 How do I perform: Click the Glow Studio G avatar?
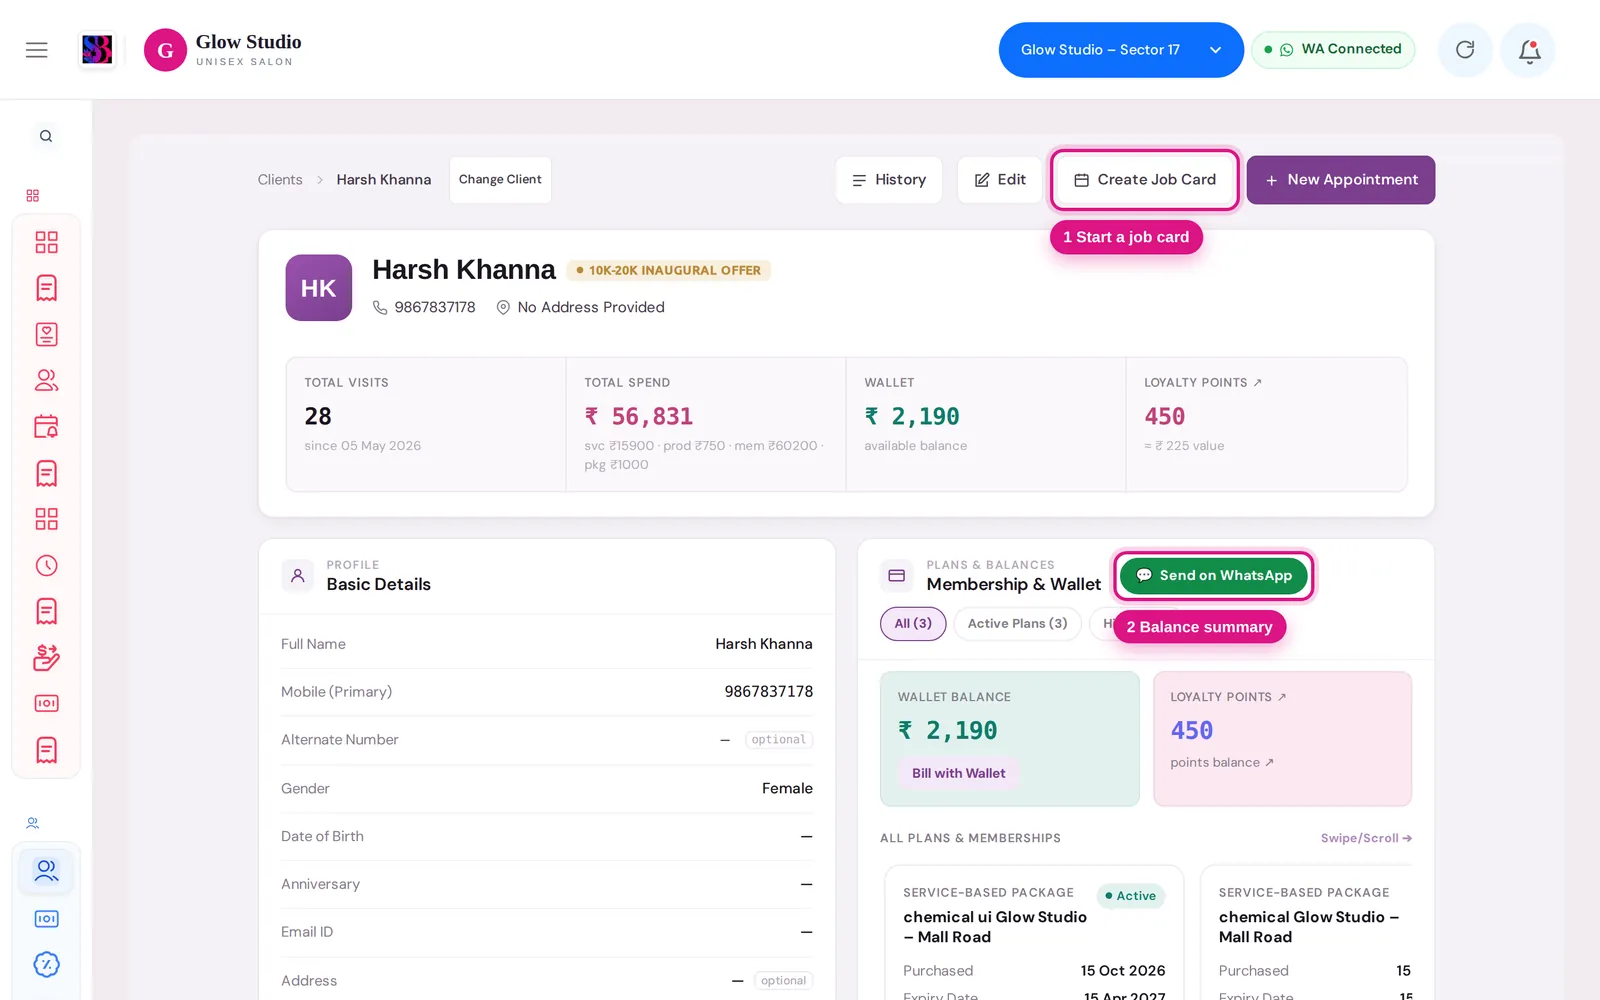click(x=165, y=50)
